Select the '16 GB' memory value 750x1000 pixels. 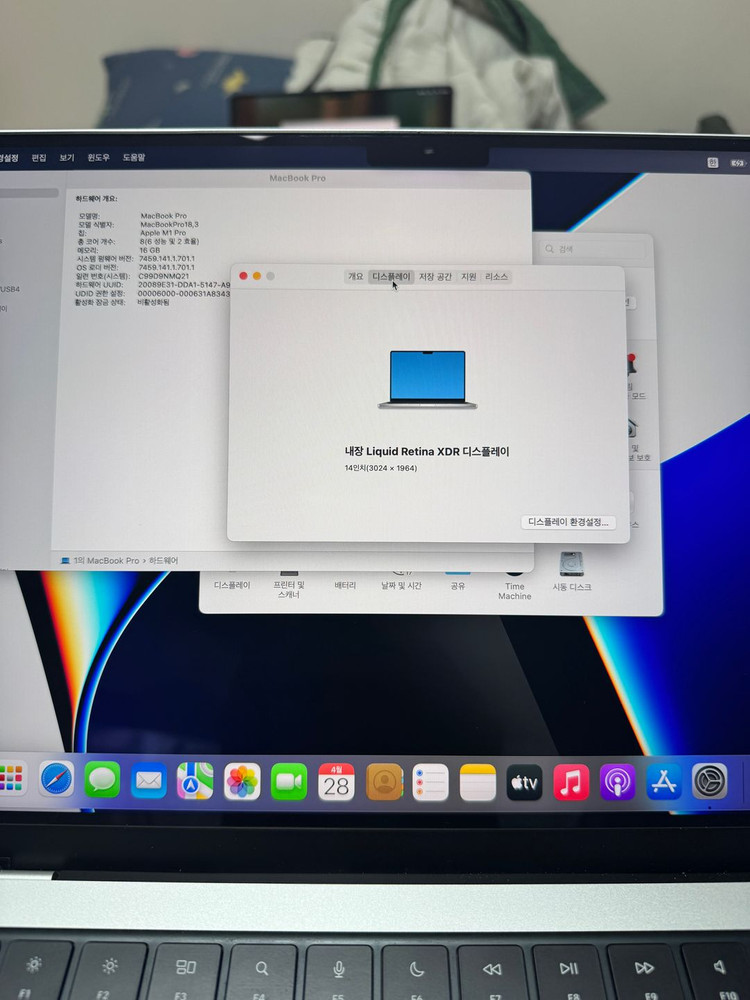click(149, 251)
